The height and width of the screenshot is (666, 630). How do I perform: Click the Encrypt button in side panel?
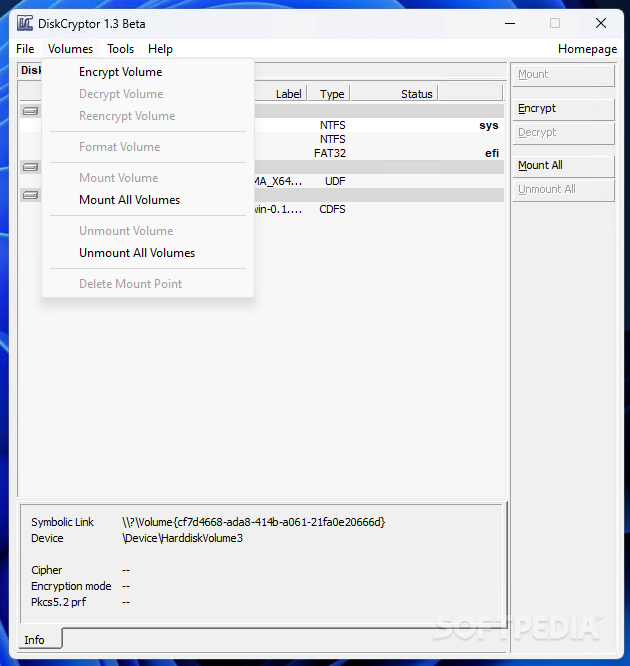[563, 109]
